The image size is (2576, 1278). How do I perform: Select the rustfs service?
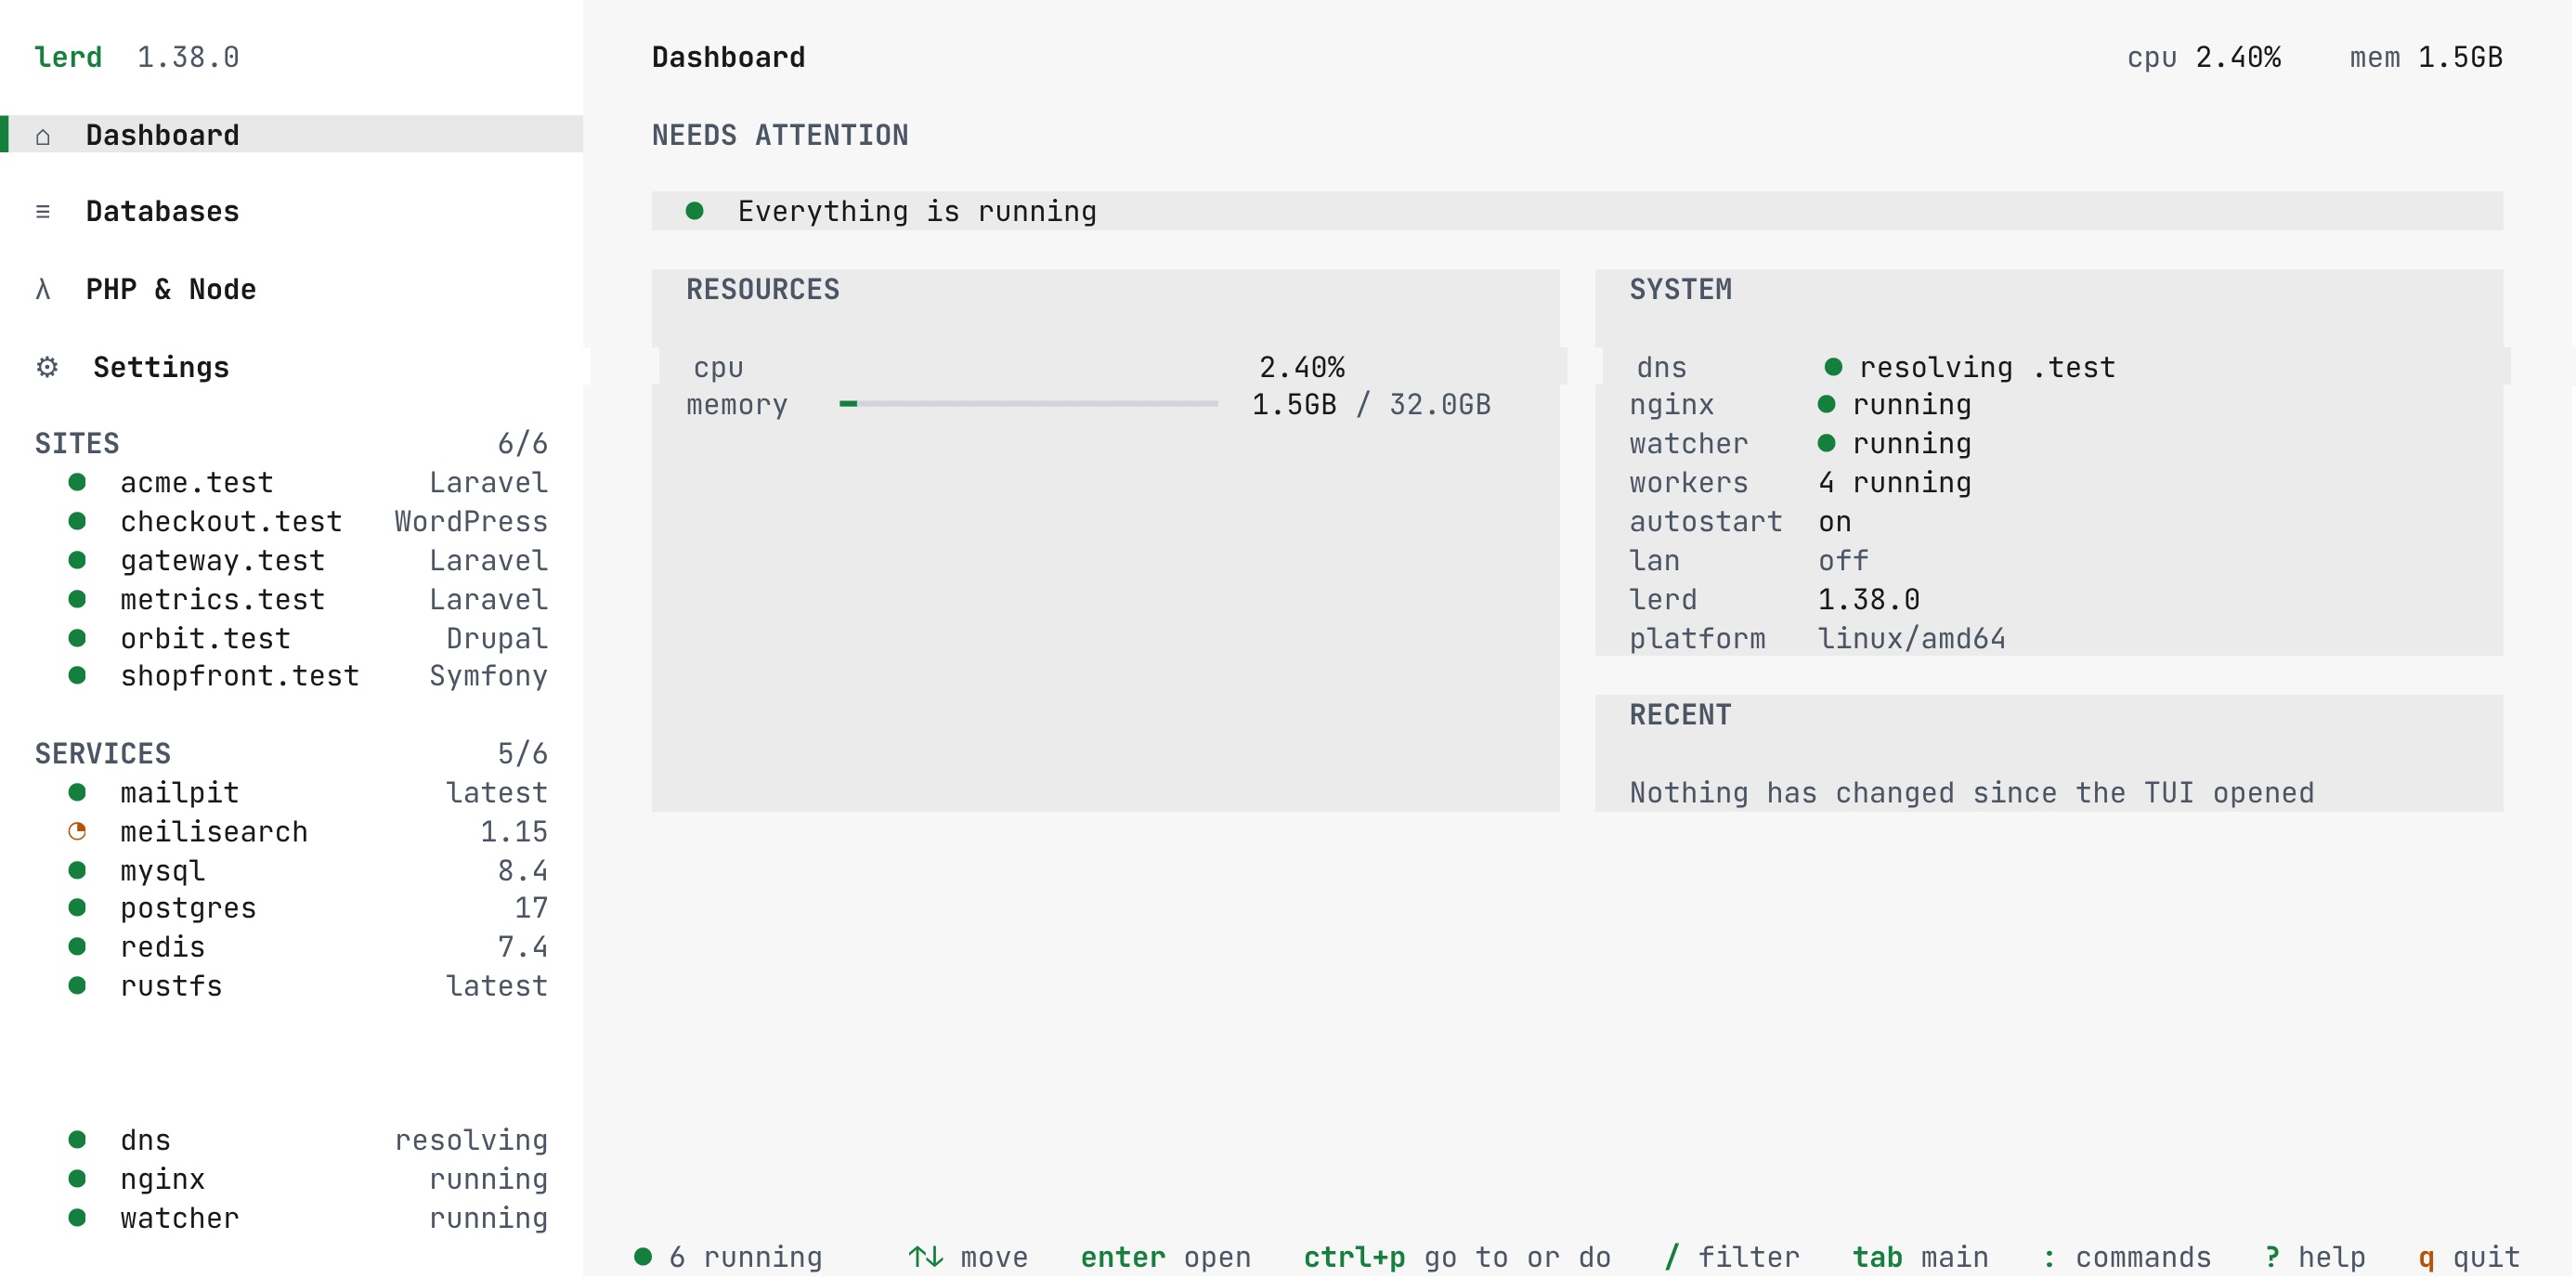click(291, 987)
